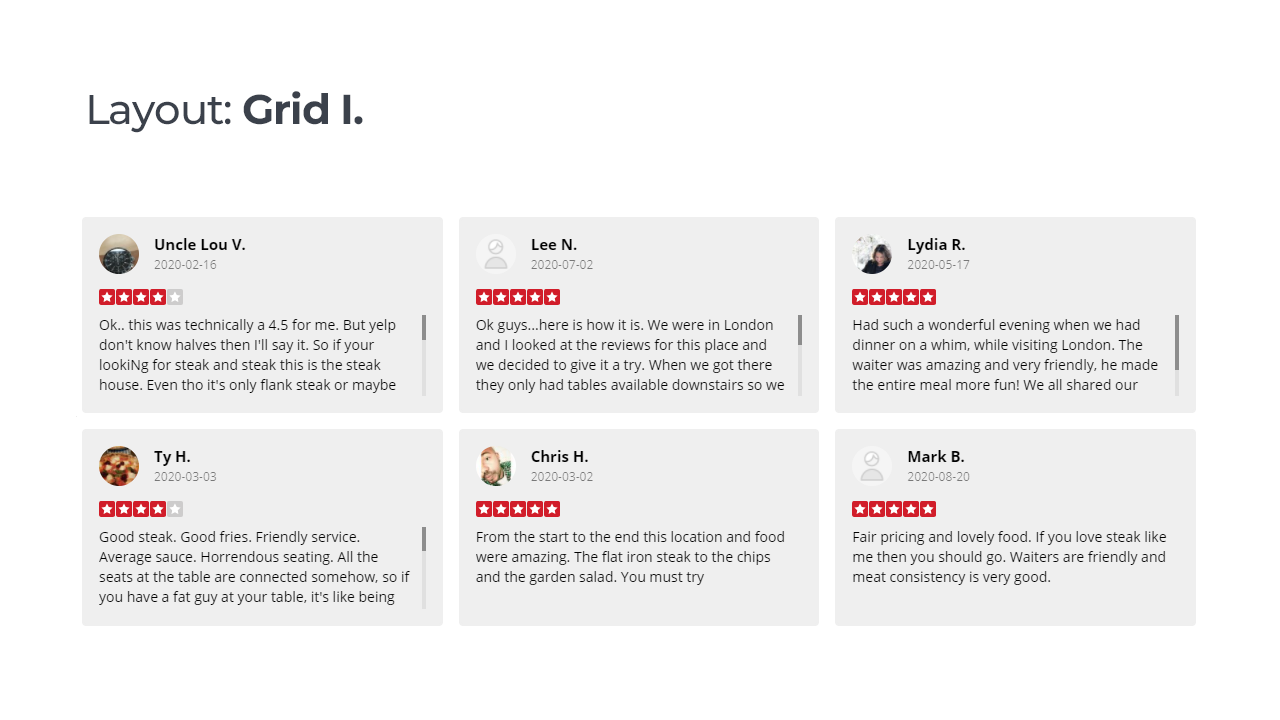Click the five-star rating under Mark B.
This screenshot has height=720, width=1280.
click(x=894, y=509)
